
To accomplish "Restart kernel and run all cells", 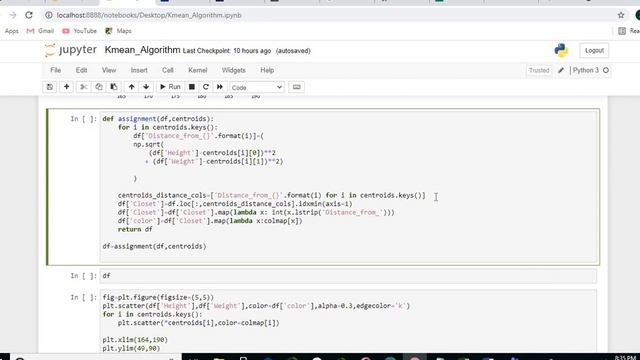I will (220, 87).
